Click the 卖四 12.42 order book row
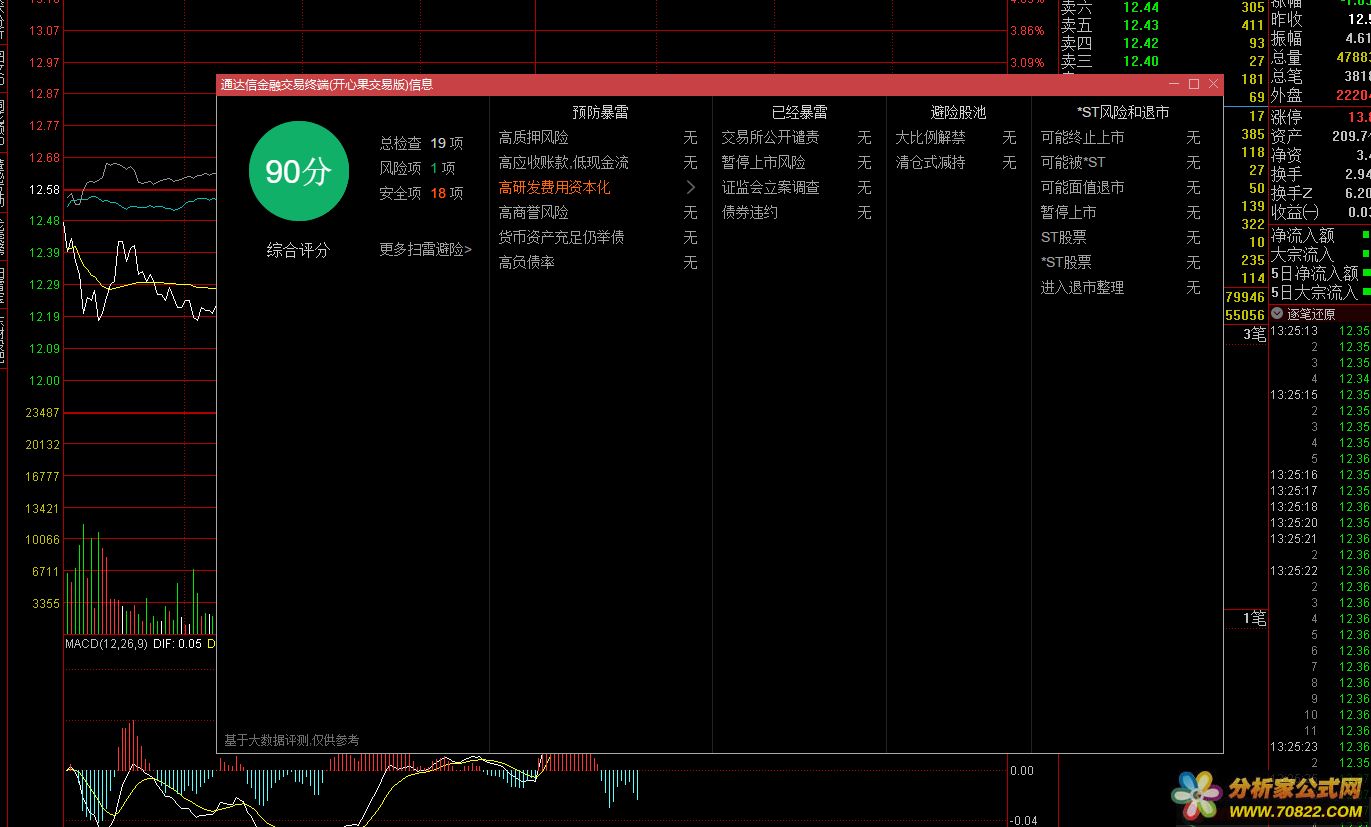Screen dimensions: 1371x827 pyautogui.click(x=1163, y=43)
